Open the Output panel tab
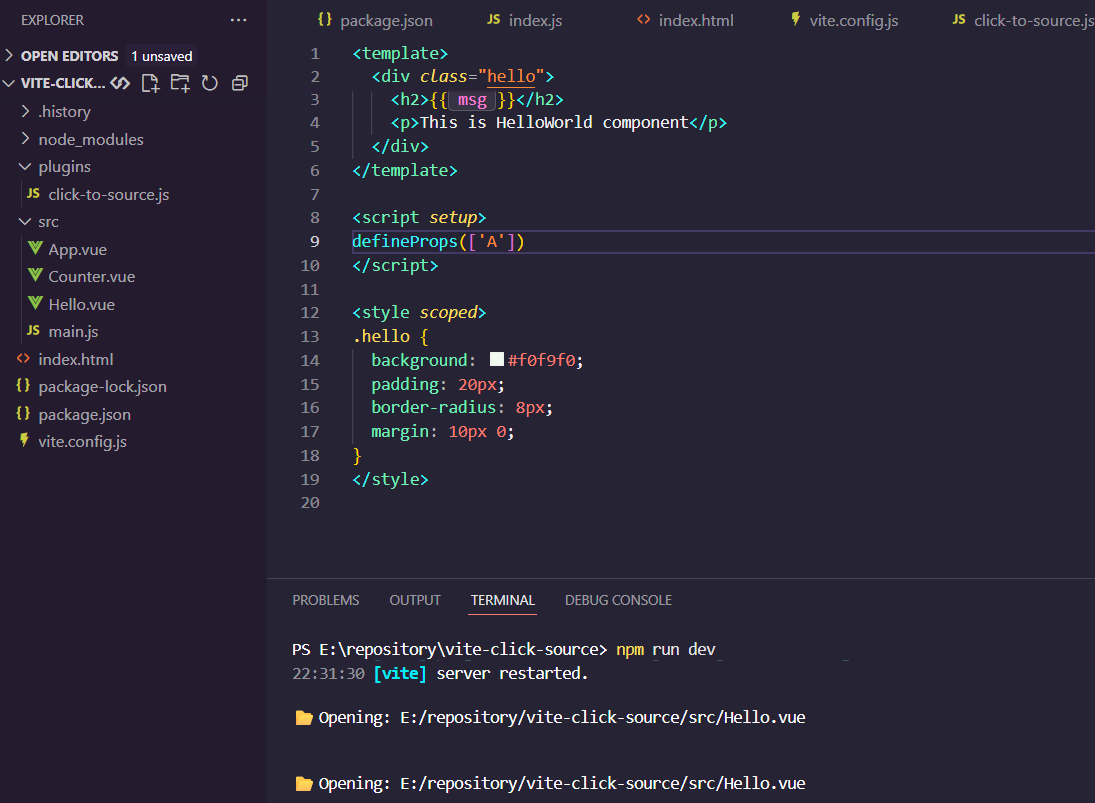Viewport: 1095px width, 803px height. (415, 601)
